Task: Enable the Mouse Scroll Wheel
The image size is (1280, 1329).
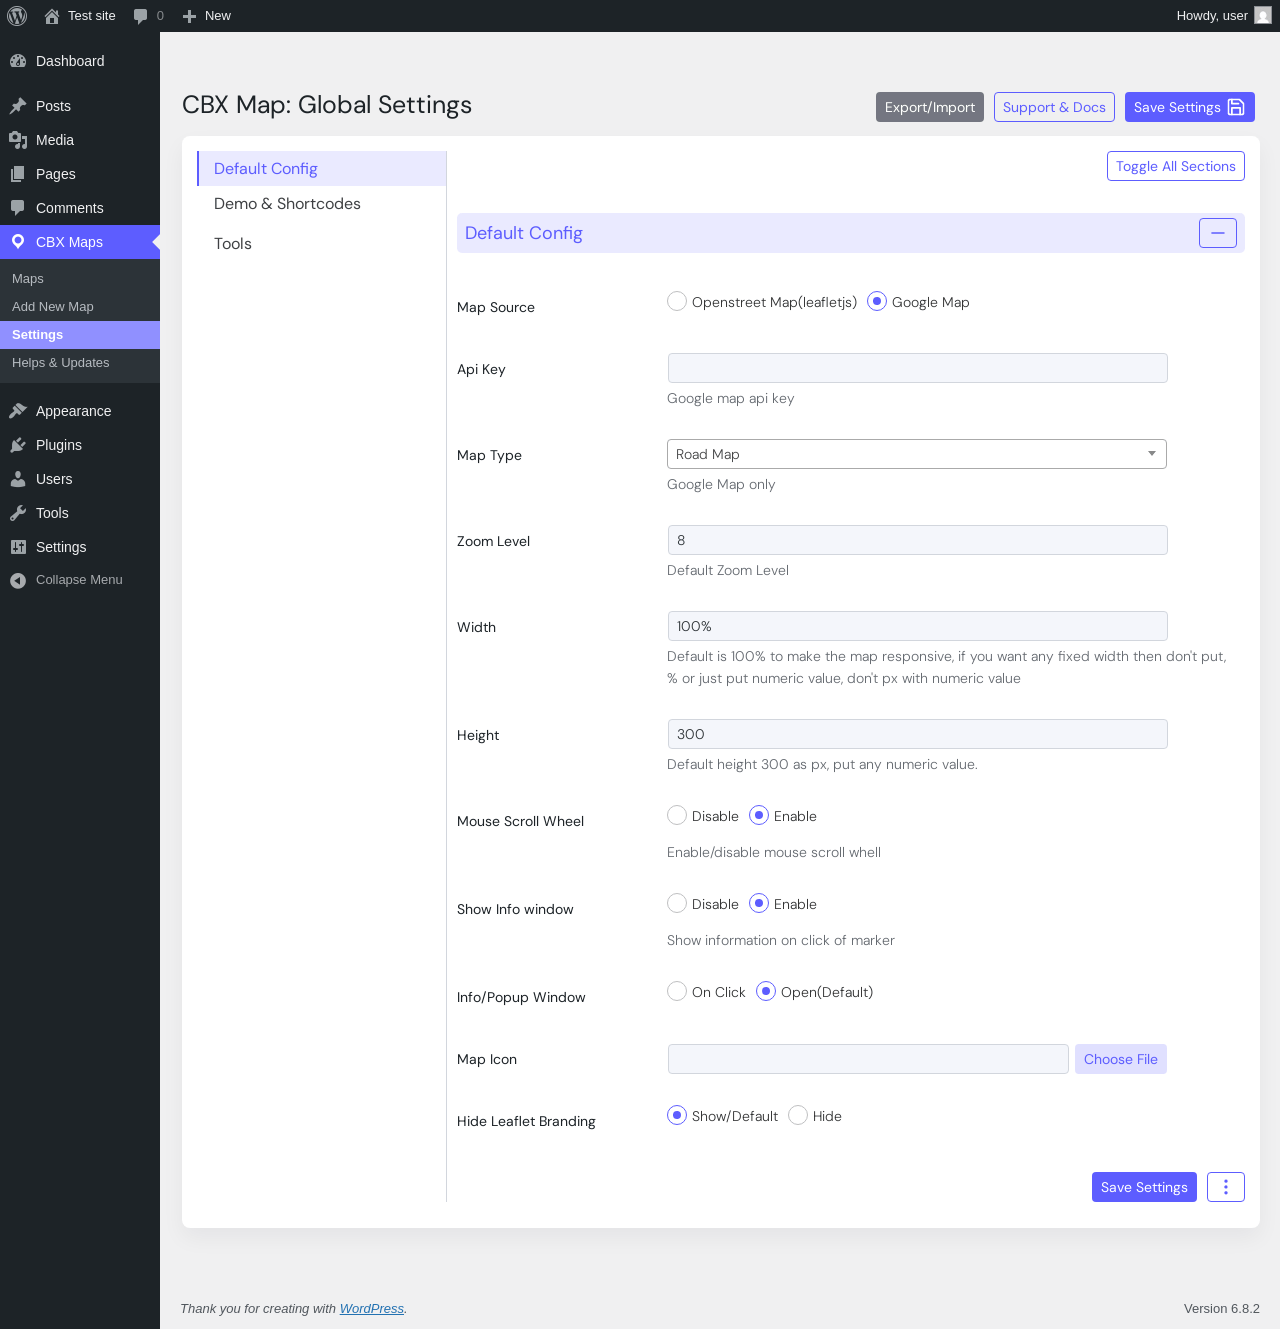Action: click(x=759, y=815)
